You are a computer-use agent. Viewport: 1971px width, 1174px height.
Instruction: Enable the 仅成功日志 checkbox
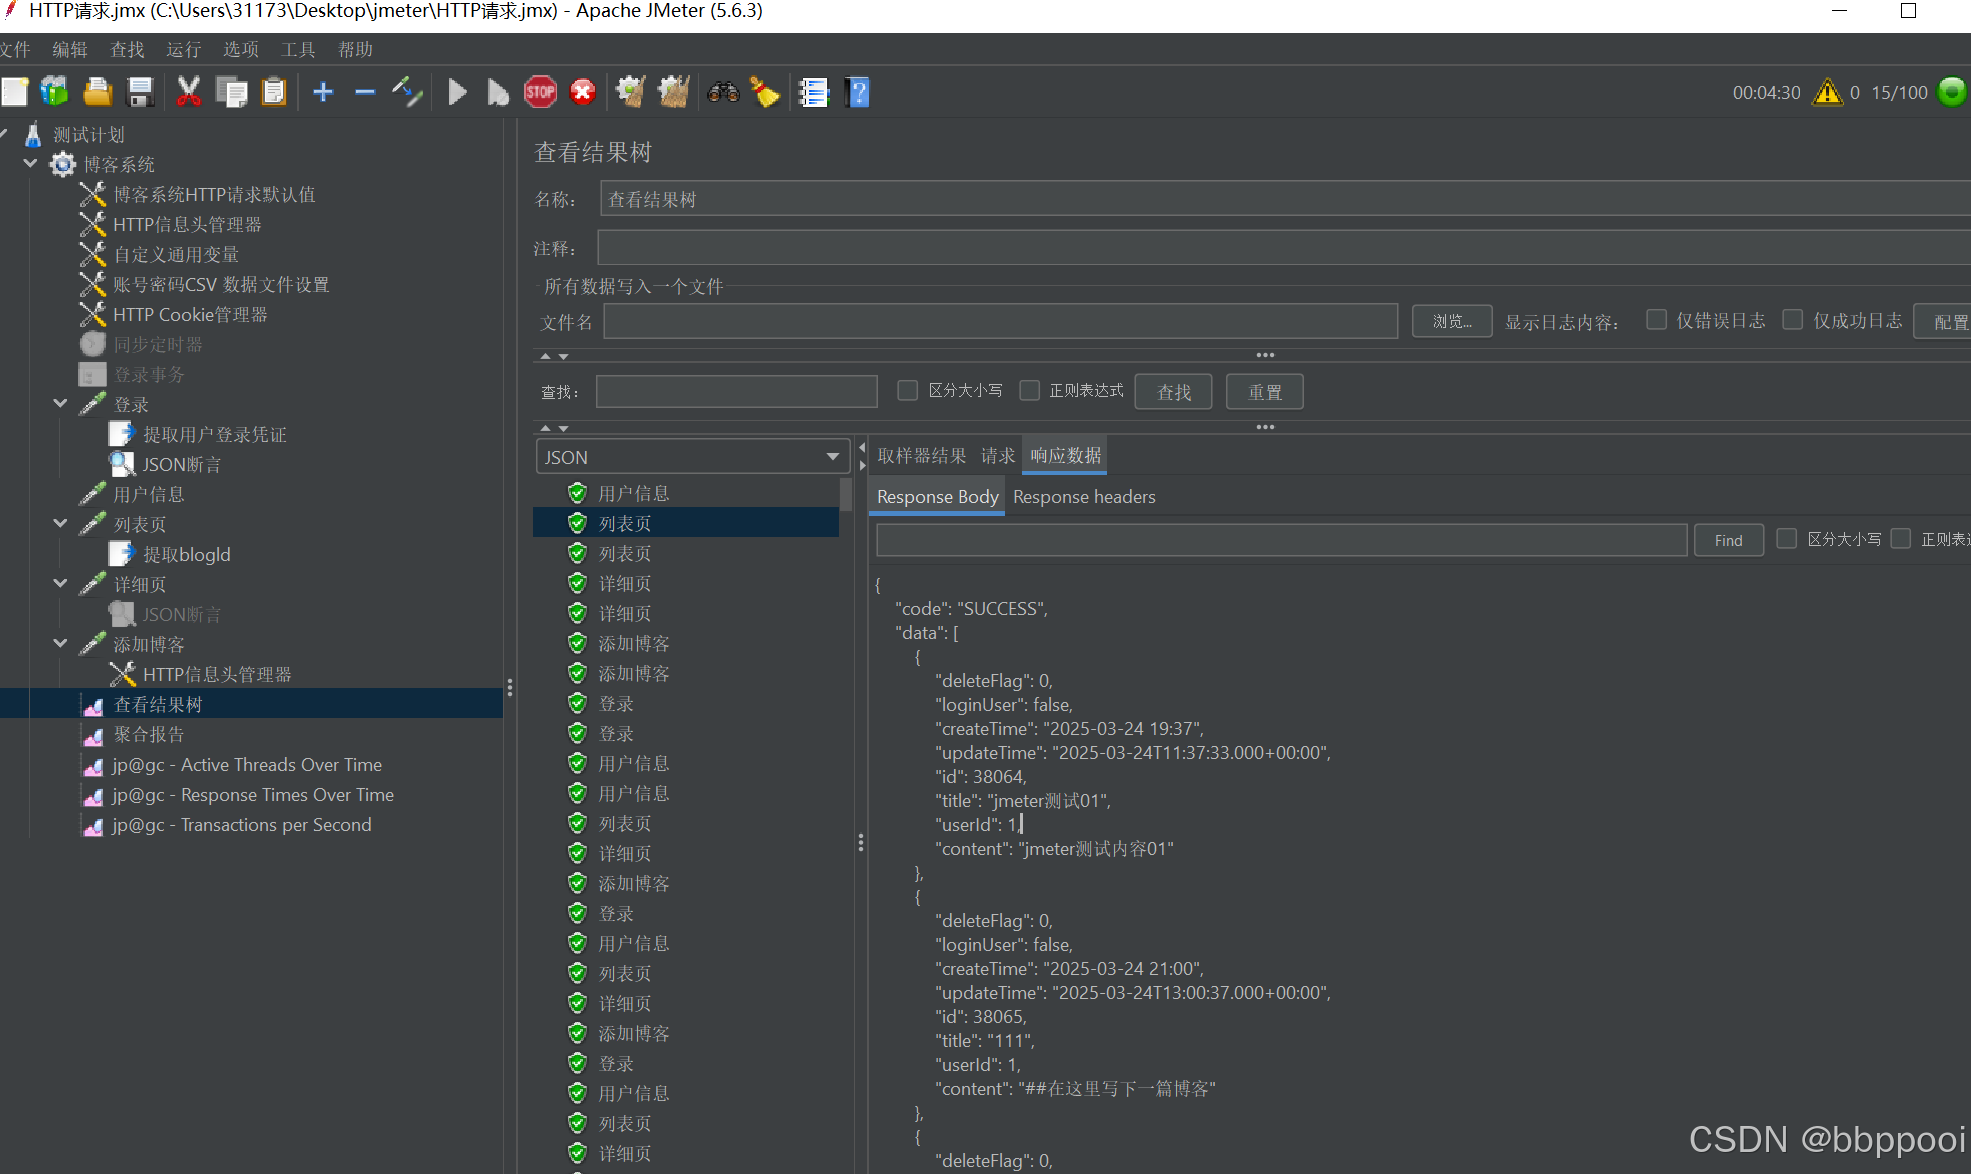pyautogui.click(x=1793, y=320)
